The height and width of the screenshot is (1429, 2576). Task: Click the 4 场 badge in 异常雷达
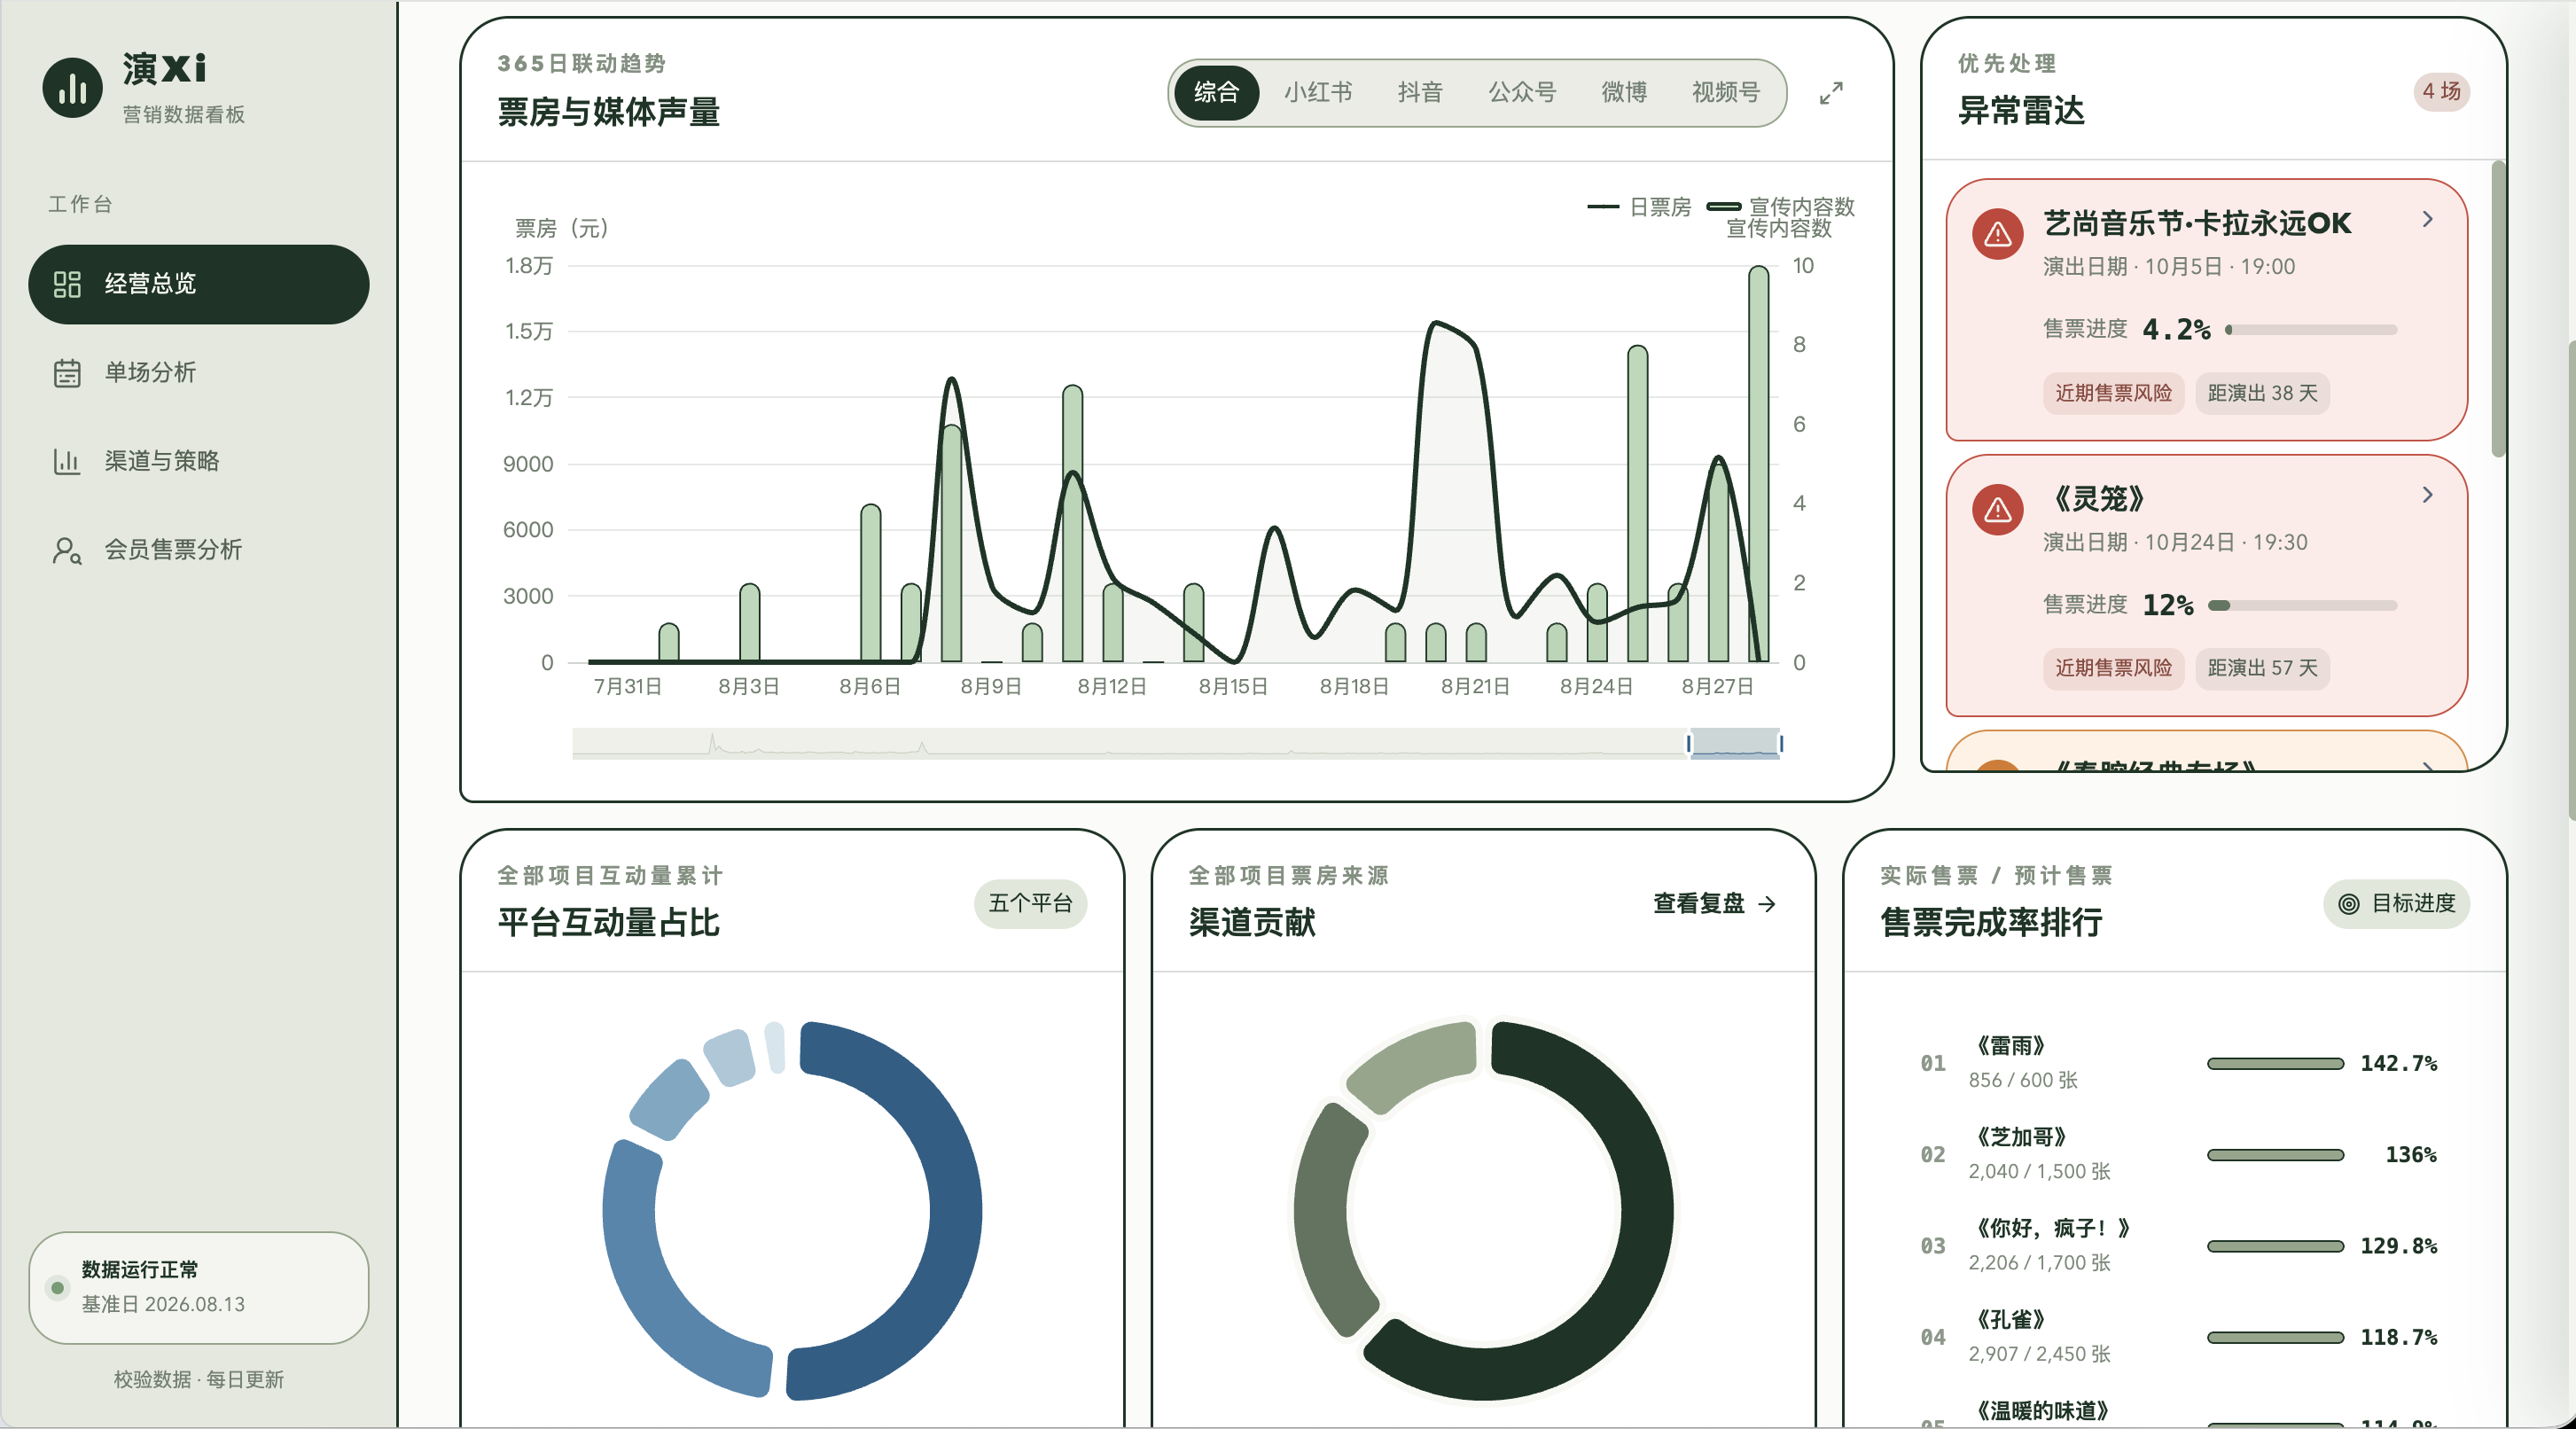click(2441, 92)
